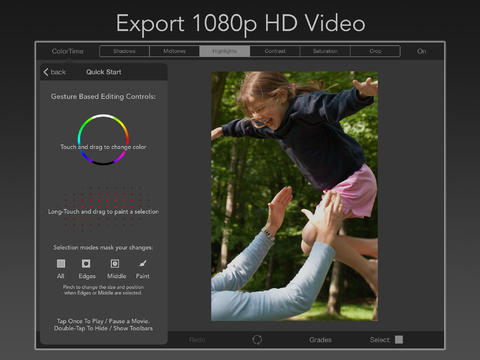Screen dimensions: 480x360
Task: Open the Saturation tab
Action: [325, 51]
